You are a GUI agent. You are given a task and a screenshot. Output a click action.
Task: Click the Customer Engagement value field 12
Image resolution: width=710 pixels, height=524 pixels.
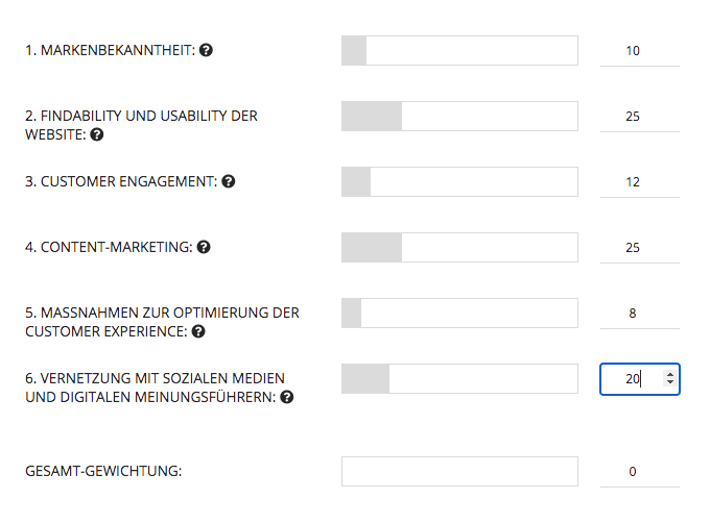coord(640,182)
